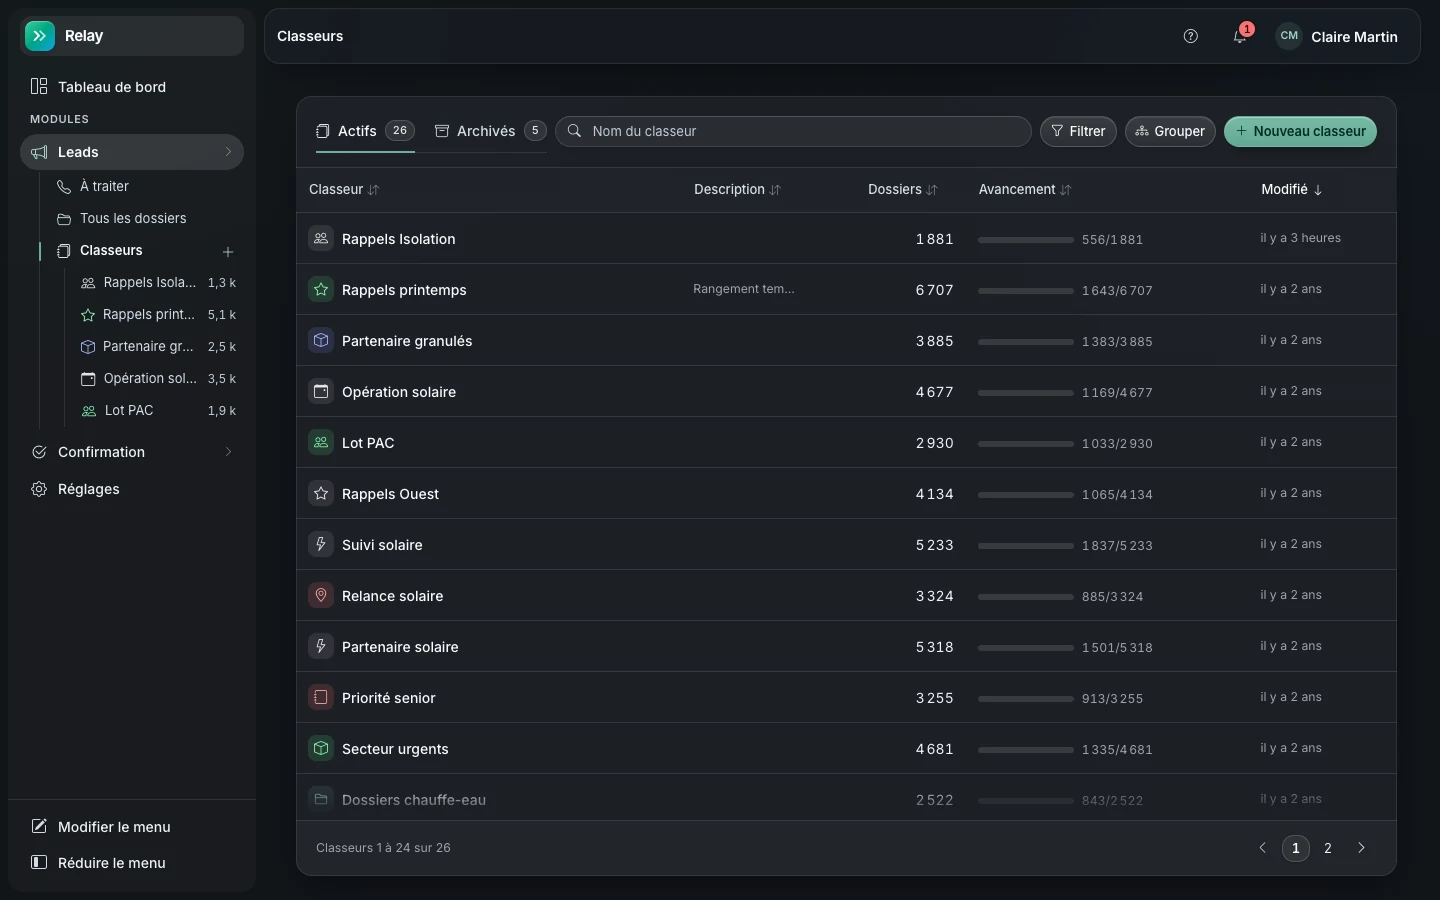The image size is (1440, 900).
Task: Click the Secteur urgents cube icon
Action: click(321, 749)
